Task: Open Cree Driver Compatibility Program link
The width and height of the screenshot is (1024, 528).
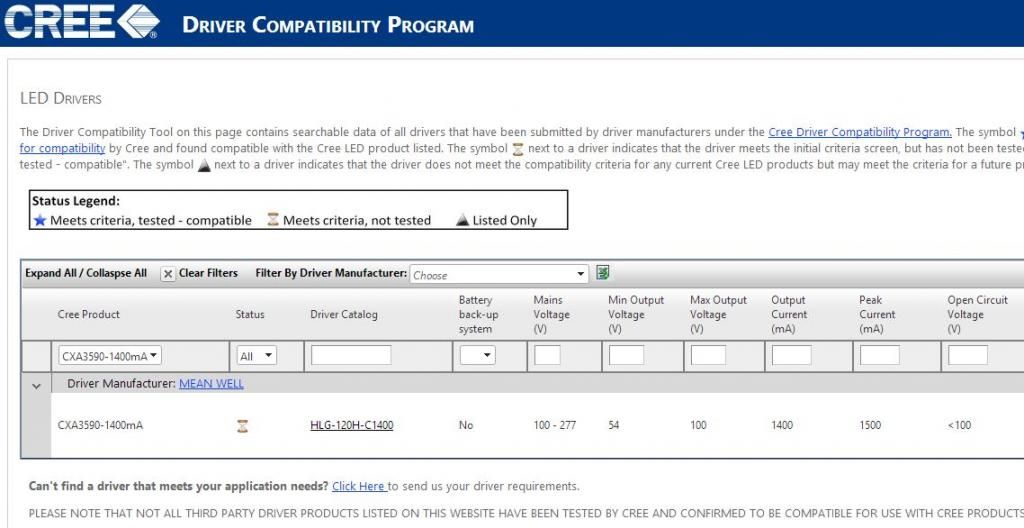Action: point(859,132)
